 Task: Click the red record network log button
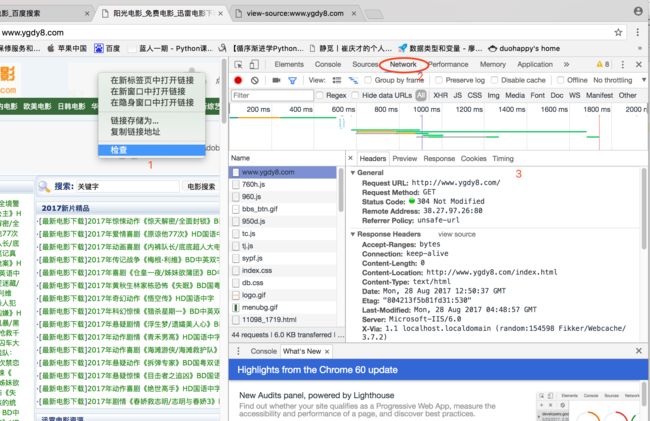tap(238, 80)
